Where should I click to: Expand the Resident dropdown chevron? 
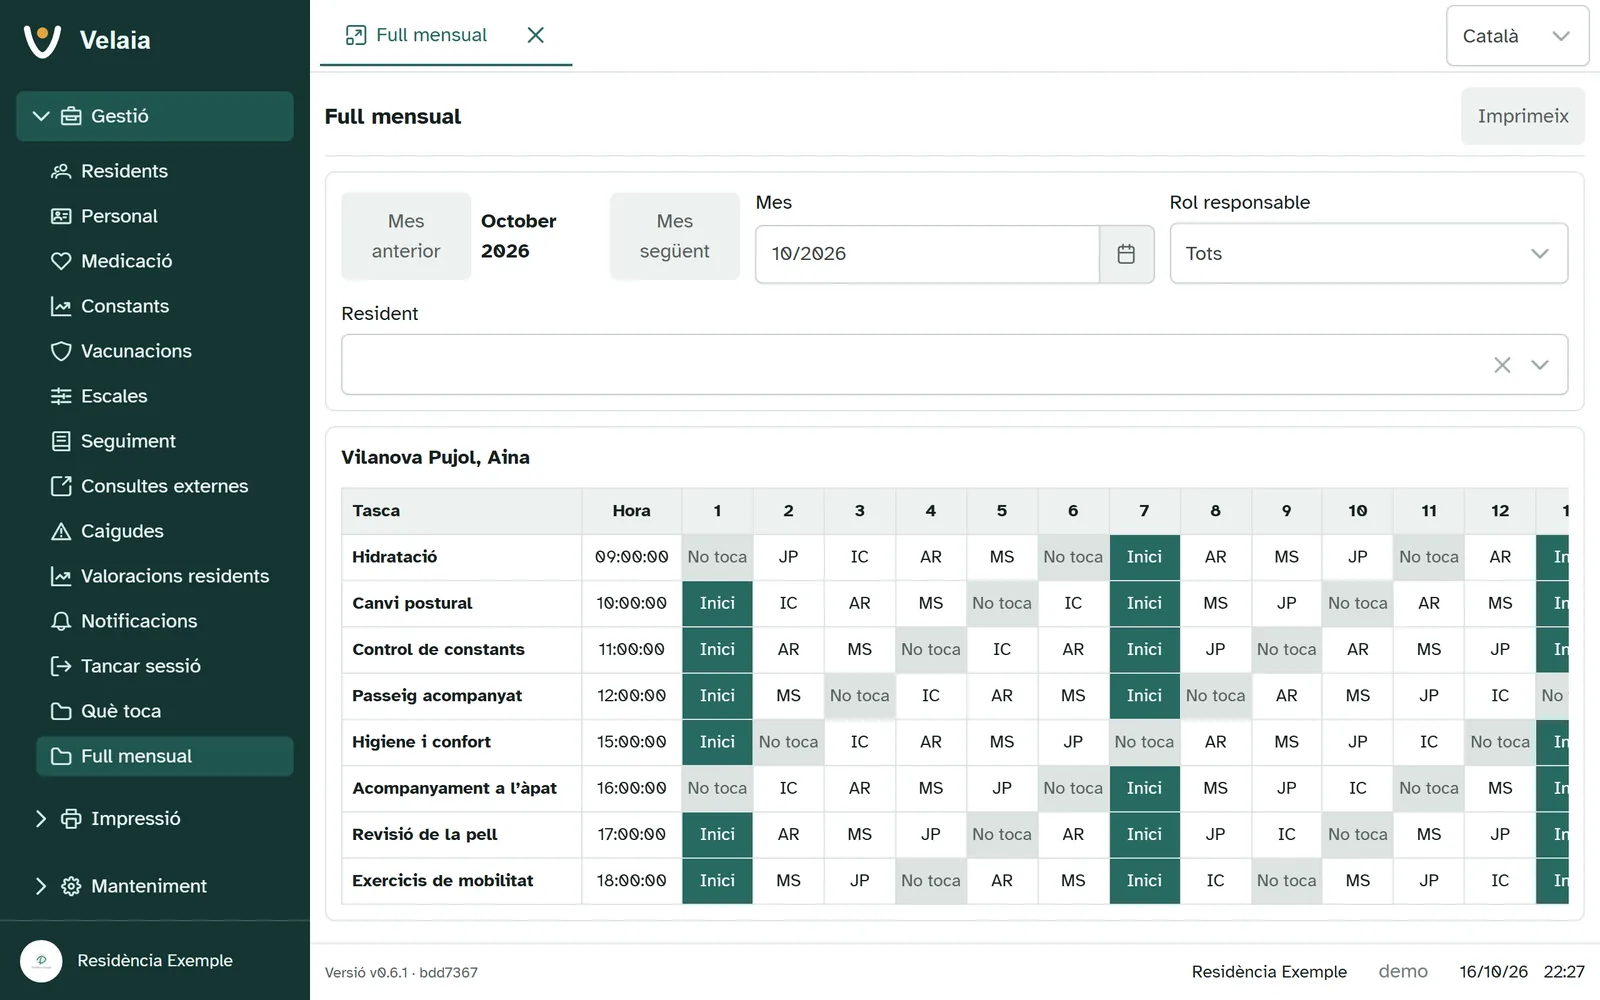click(1540, 365)
